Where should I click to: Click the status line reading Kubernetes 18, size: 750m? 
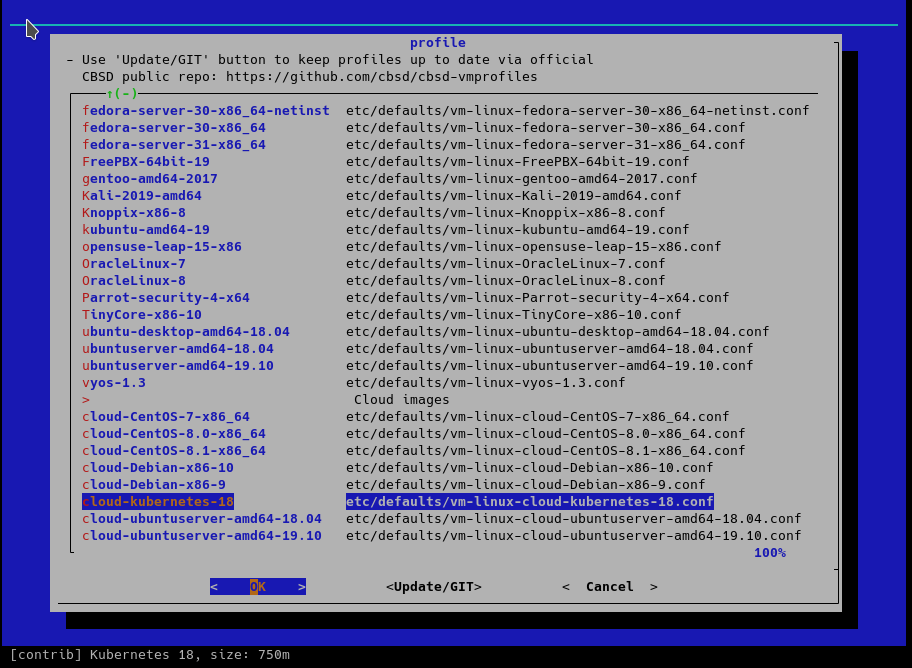click(x=150, y=655)
